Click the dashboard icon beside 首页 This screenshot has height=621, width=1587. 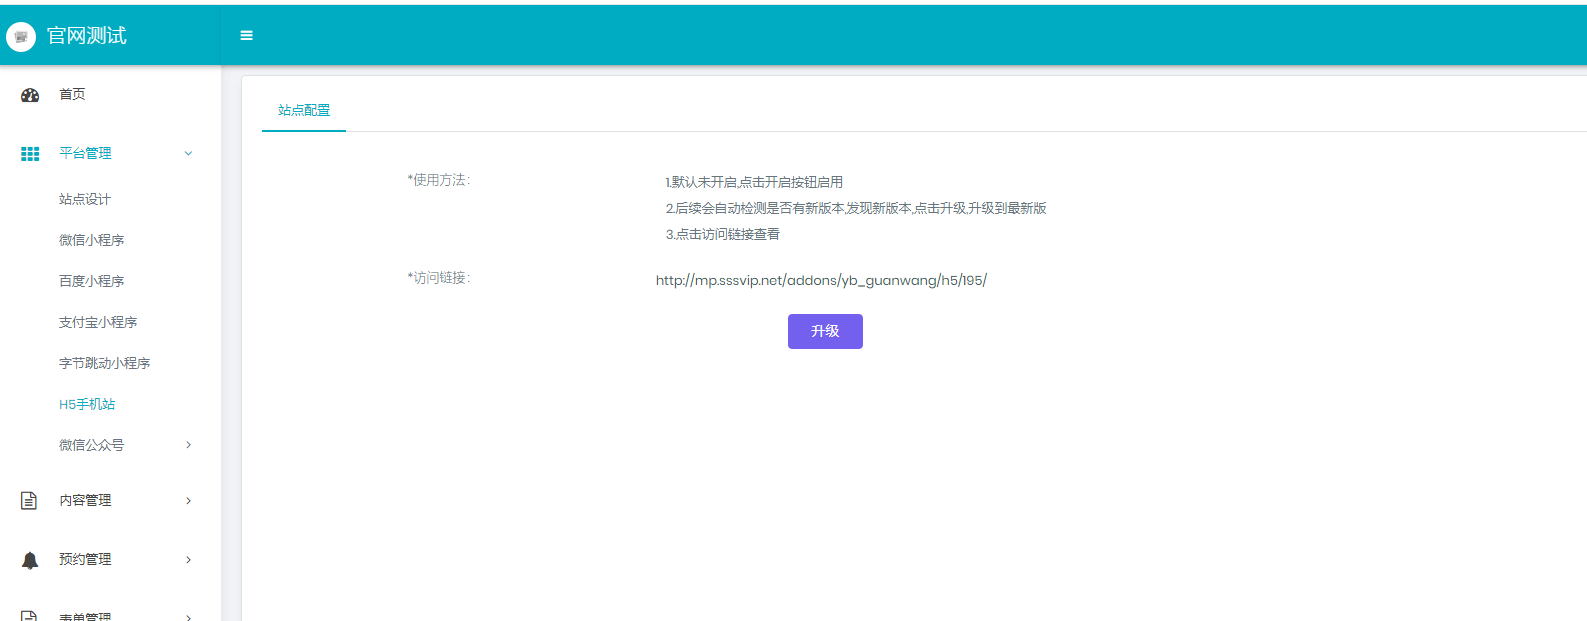(x=30, y=95)
